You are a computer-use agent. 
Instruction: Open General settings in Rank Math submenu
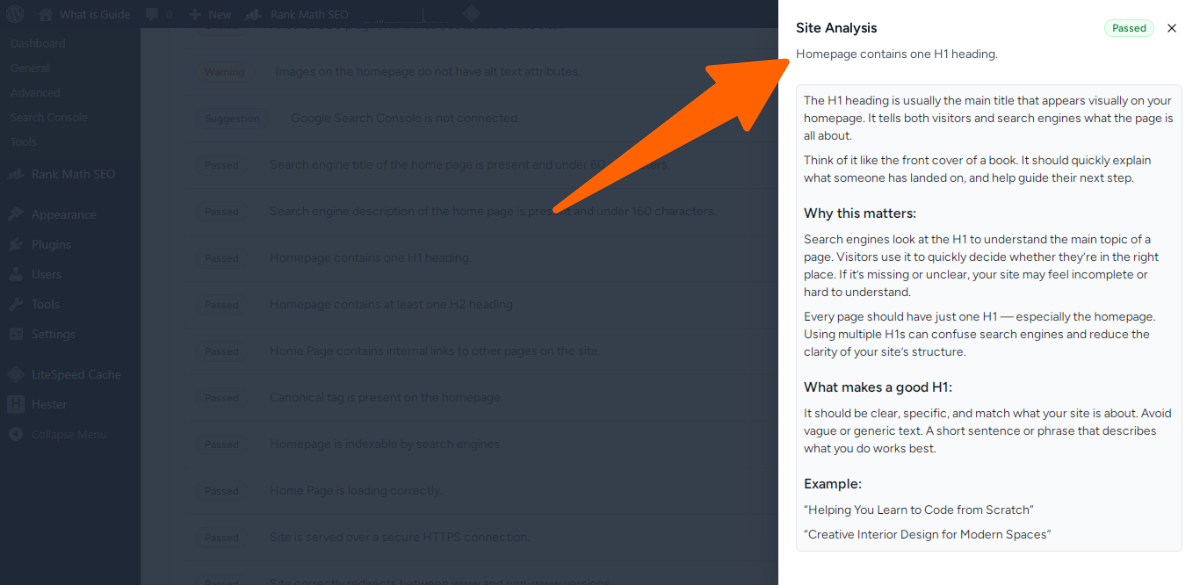pos(30,68)
